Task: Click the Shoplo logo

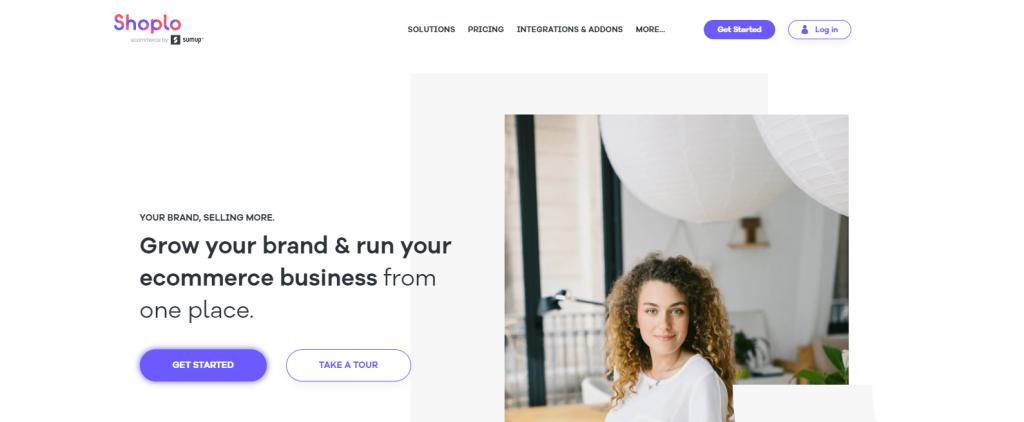Action: 147,23
